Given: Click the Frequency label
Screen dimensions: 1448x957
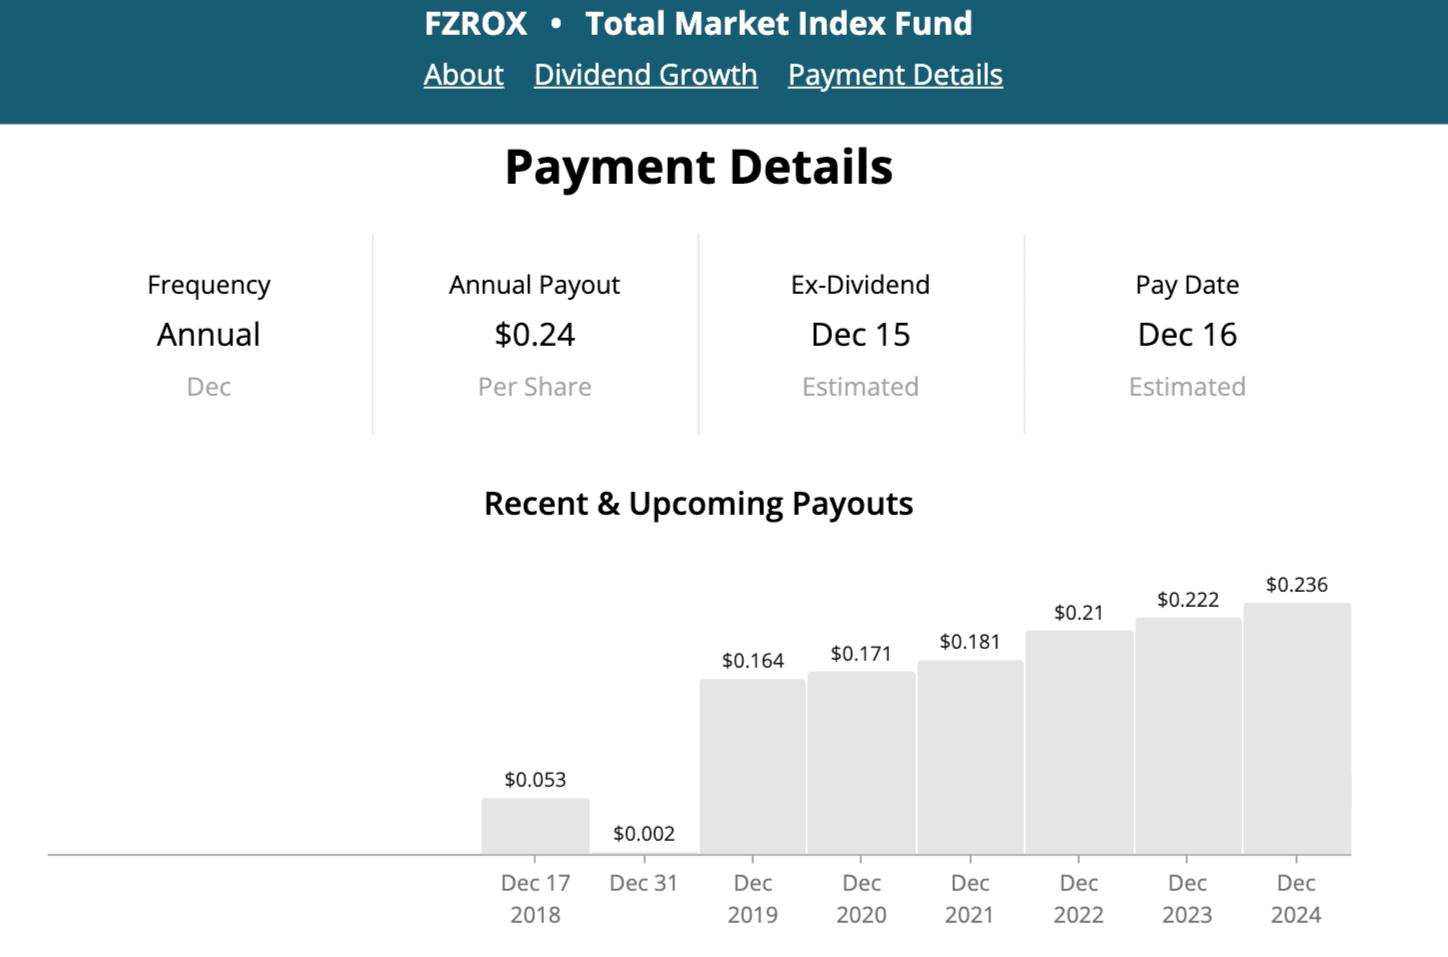Looking at the screenshot, I should tap(208, 285).
